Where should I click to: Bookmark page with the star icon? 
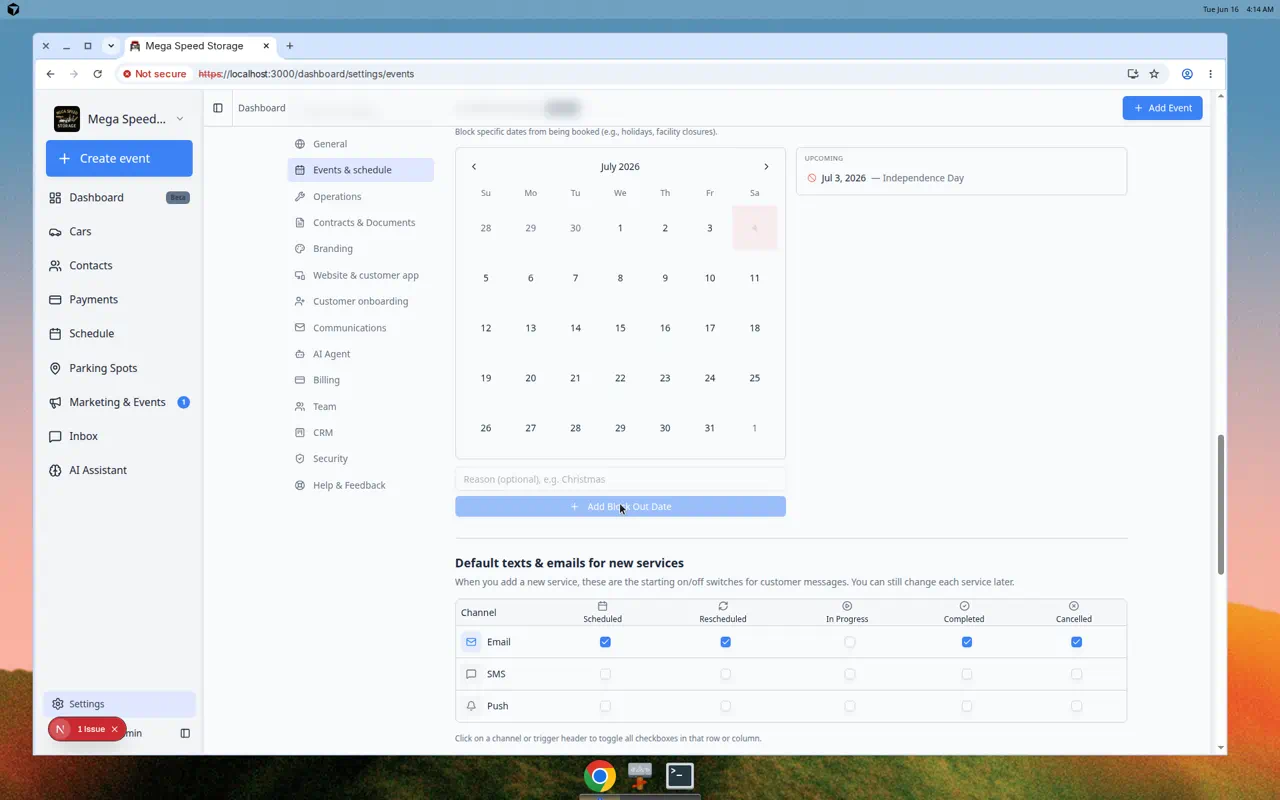point(1154,74)
